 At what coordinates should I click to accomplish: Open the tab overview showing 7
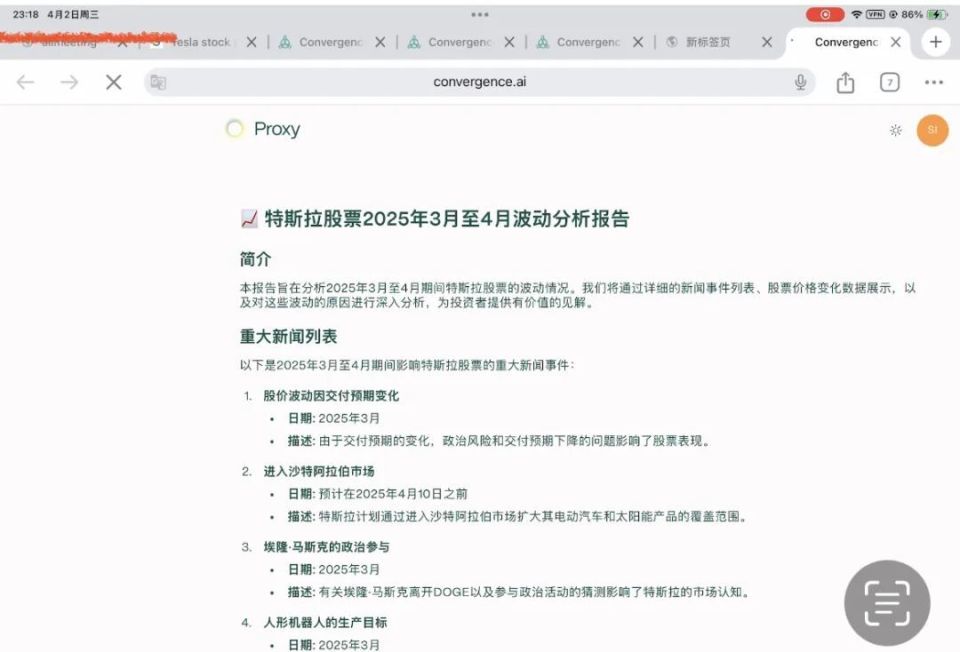(x=890, y=82)
